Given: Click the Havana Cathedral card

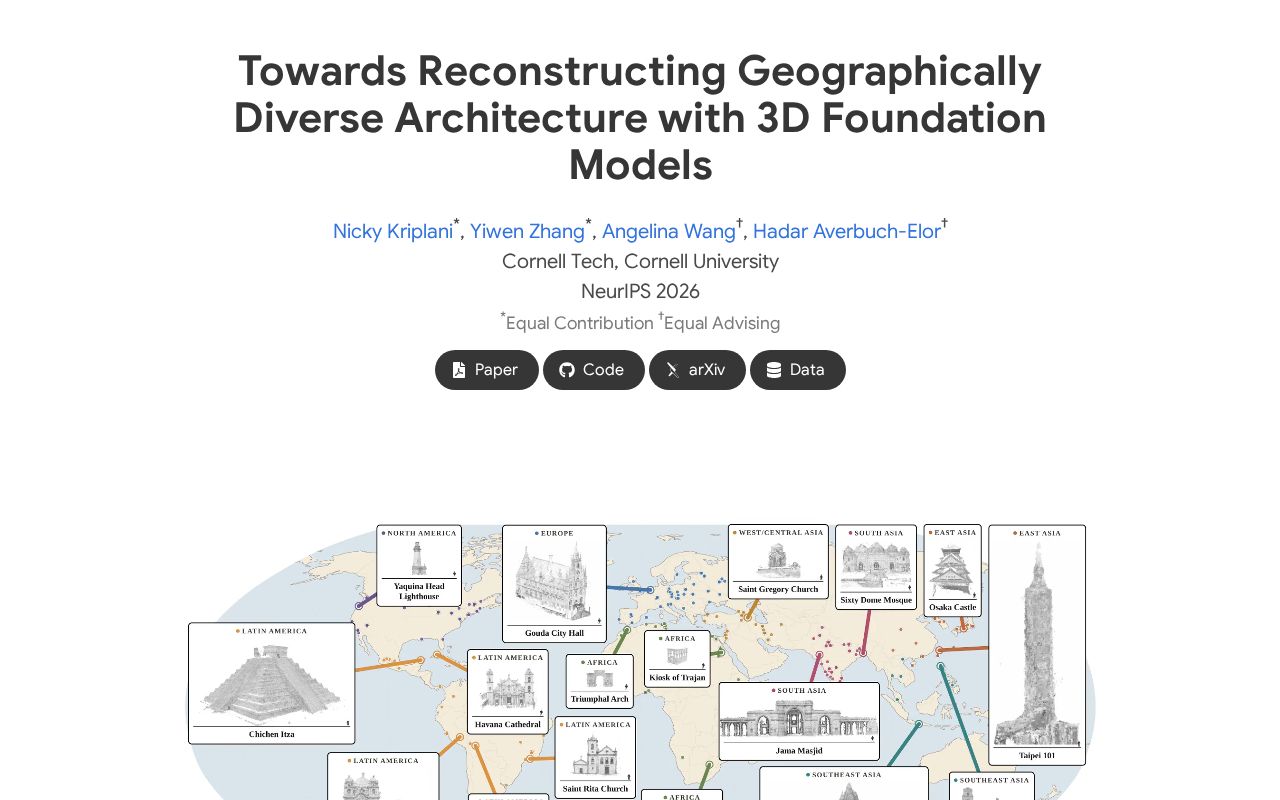Looking at the screenshot, I should coord(508,692).
